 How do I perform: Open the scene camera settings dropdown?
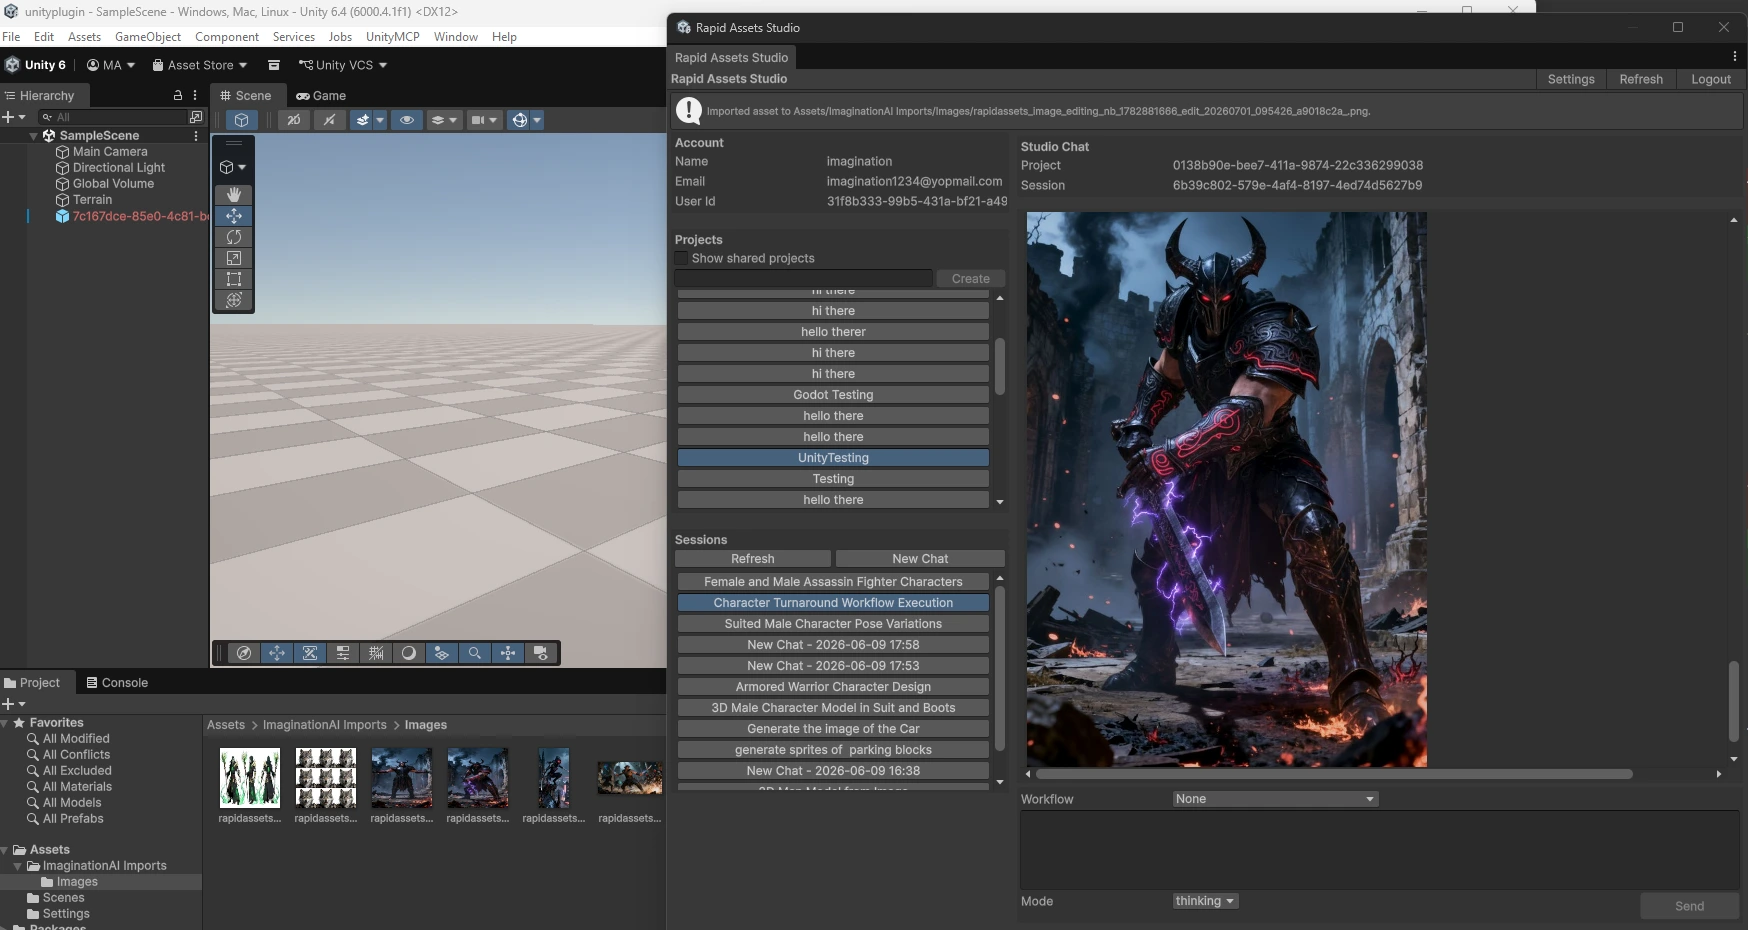(x=484, y=120)
